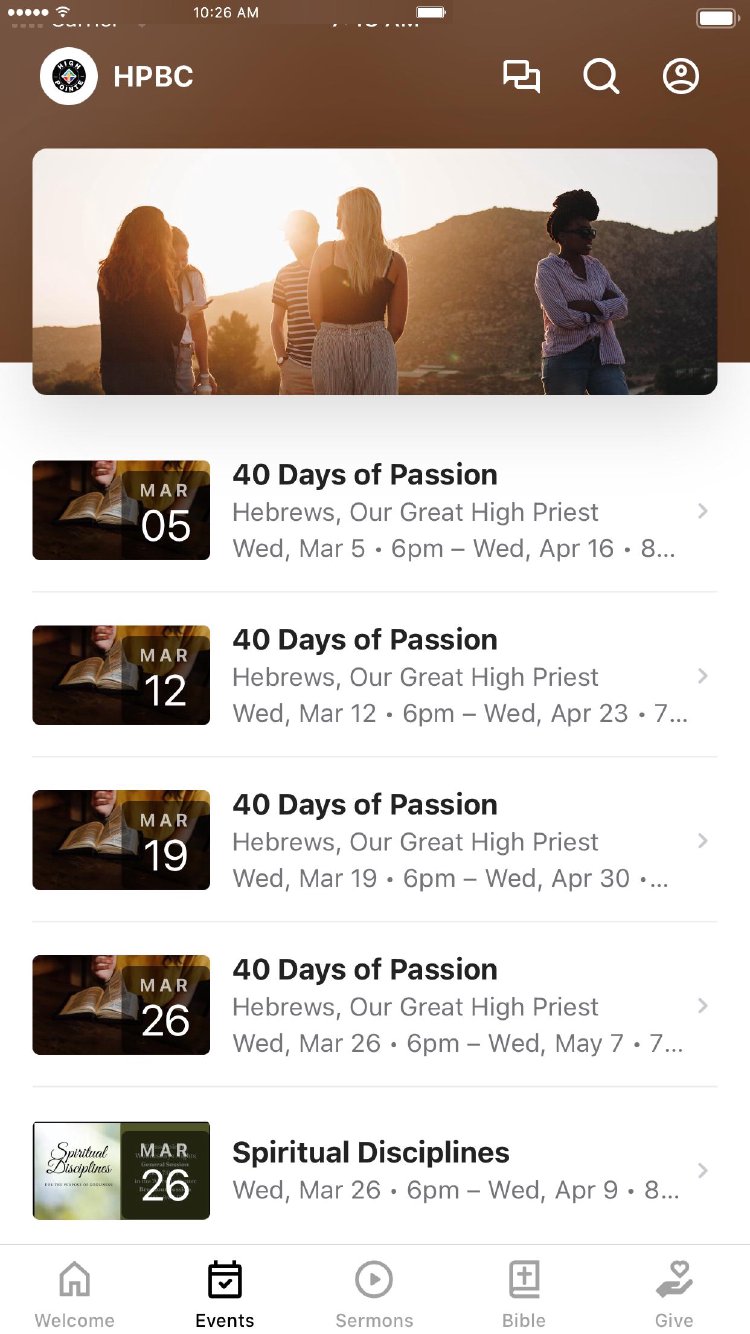Open the featured sunset banner image
The width and height of the screenshot is (750, 1334).
tap(375, 272)
